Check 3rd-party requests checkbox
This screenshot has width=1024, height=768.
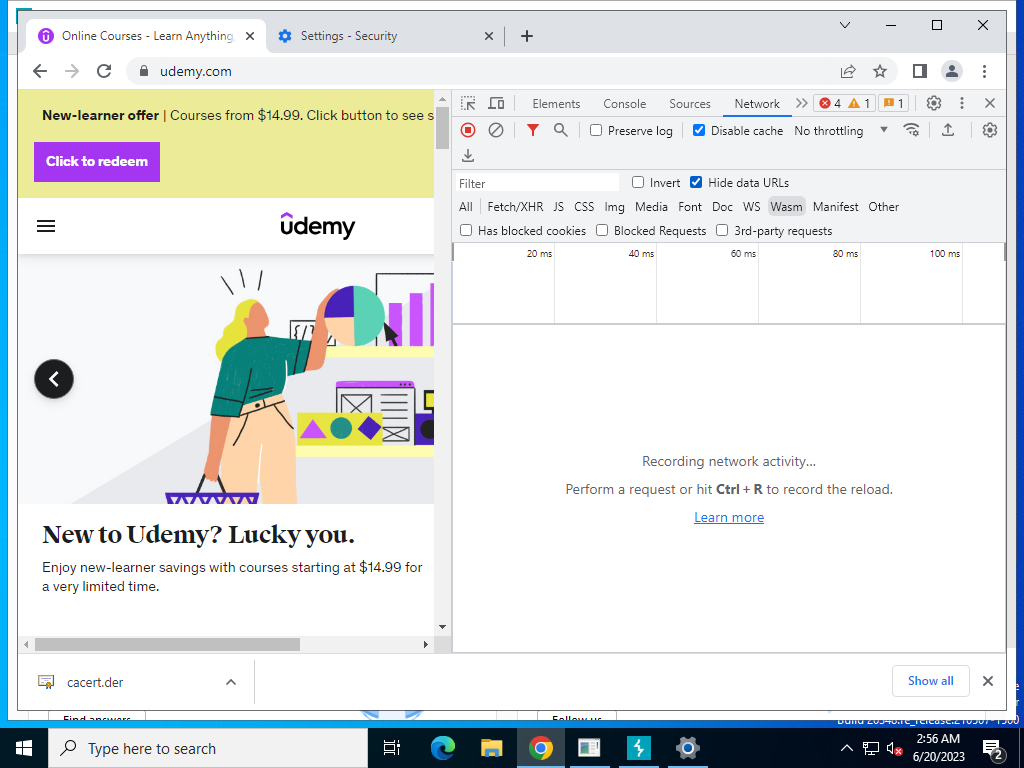(722, 230)
